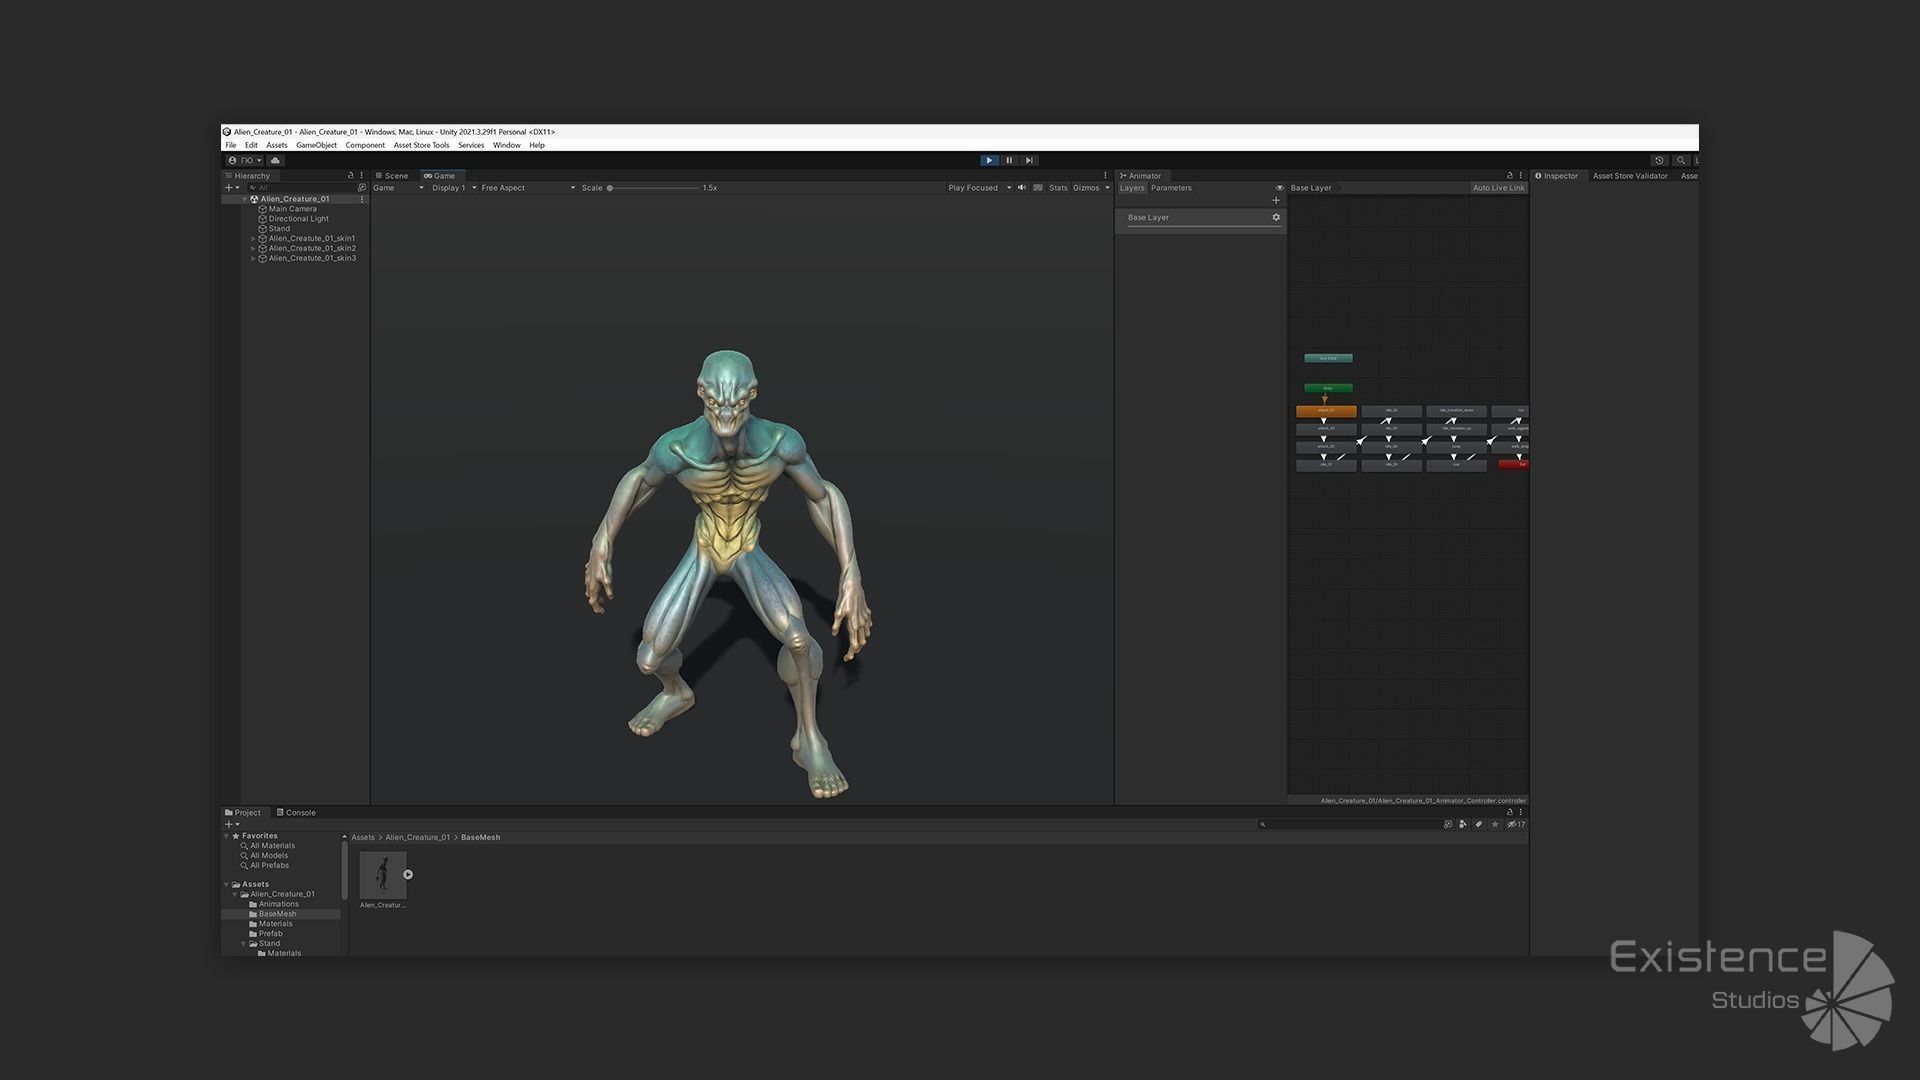Click the Base Layer breadcrumb in the Animator

pos(1313,188)
